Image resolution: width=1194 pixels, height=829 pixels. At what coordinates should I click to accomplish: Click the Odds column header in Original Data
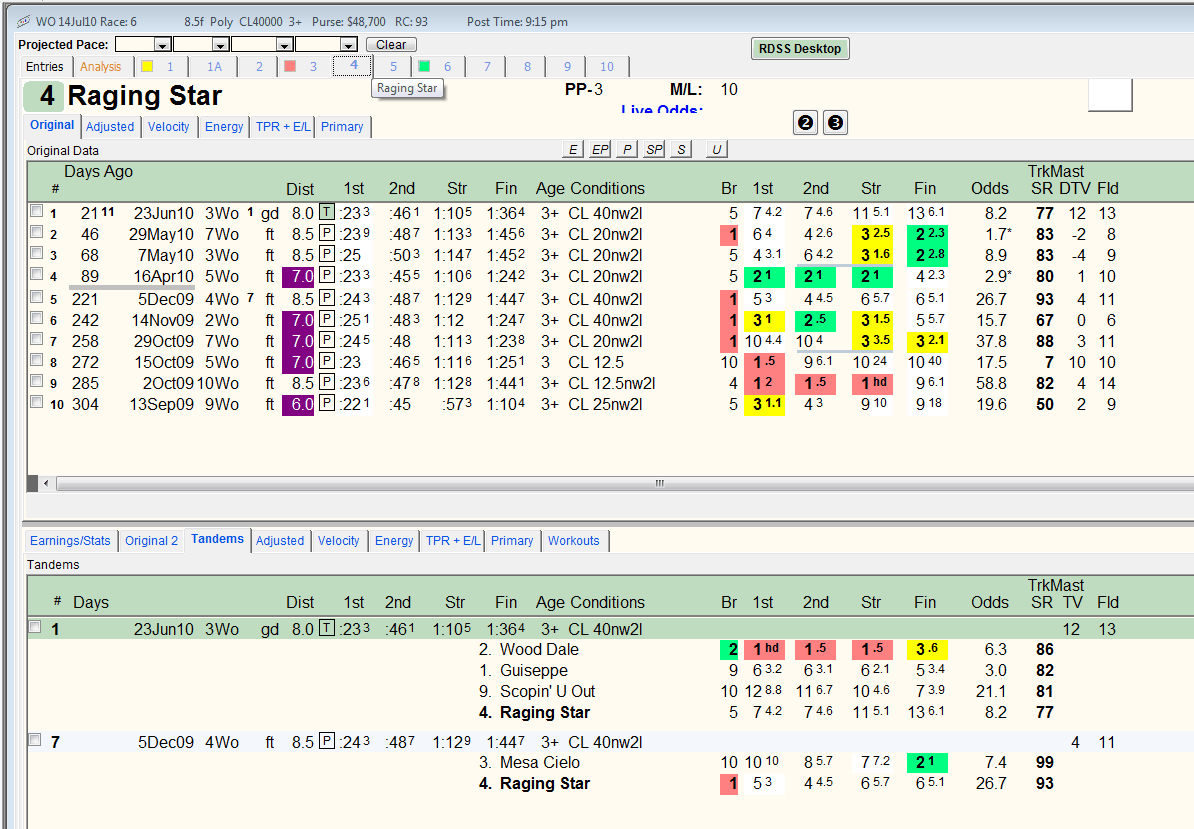pos(990,188)
